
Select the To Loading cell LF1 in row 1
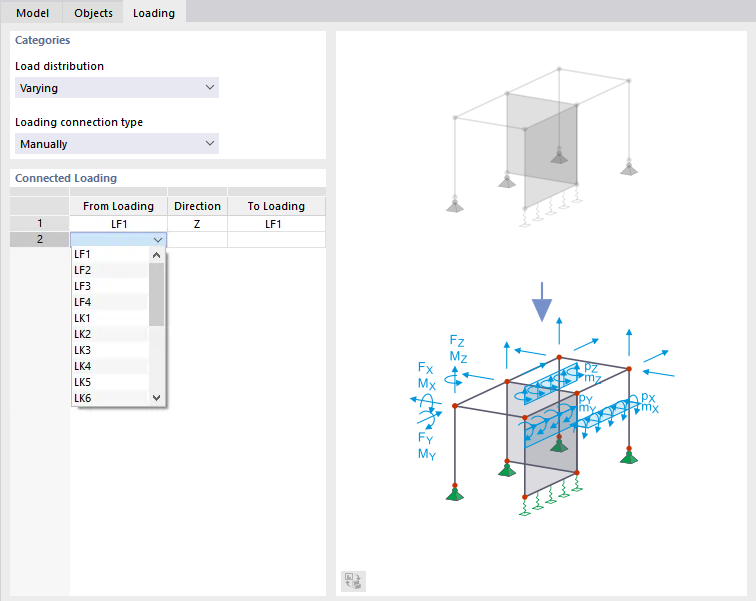click(x=276, y=224)
